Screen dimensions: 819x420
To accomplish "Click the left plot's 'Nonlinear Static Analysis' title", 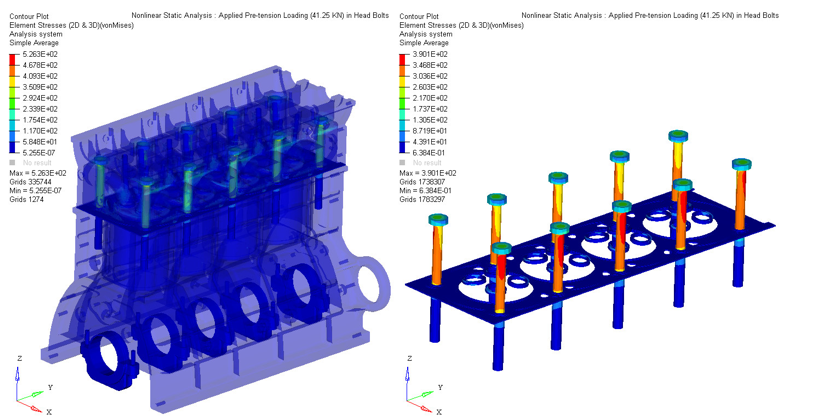I will pos(249,16).
